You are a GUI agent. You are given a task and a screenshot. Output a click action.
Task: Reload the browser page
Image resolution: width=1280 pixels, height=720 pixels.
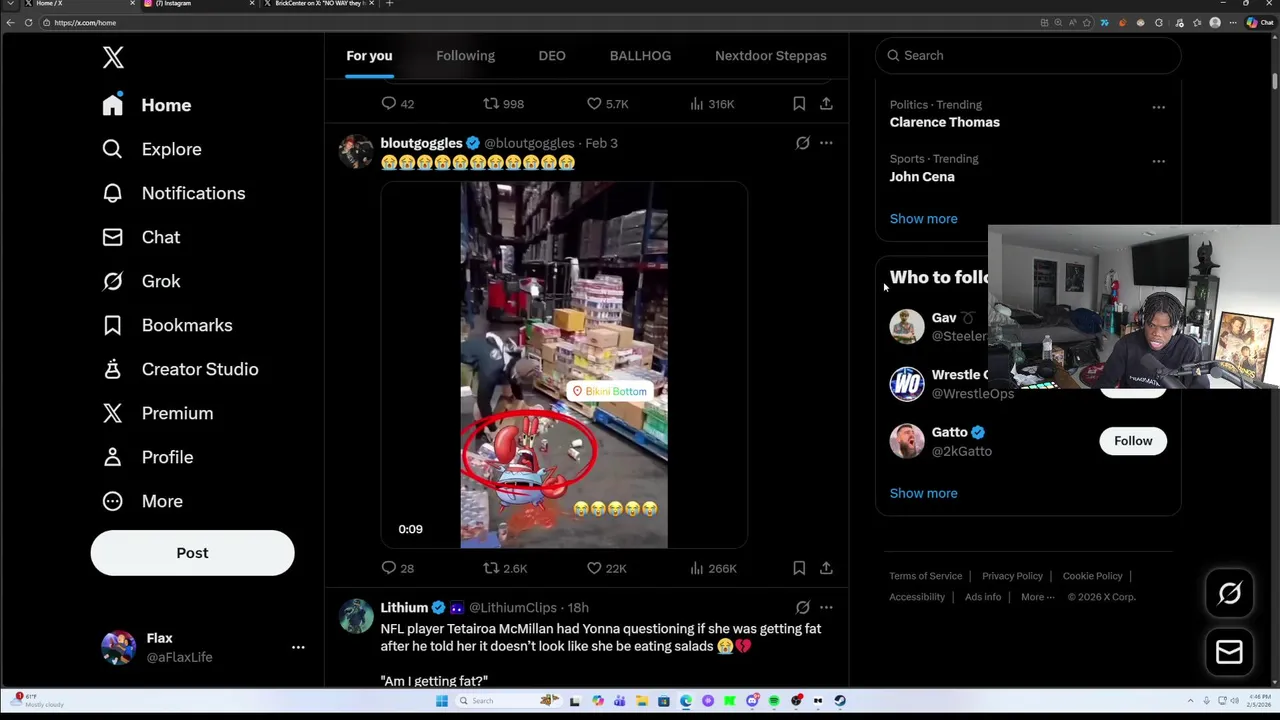tap(28, 22)
